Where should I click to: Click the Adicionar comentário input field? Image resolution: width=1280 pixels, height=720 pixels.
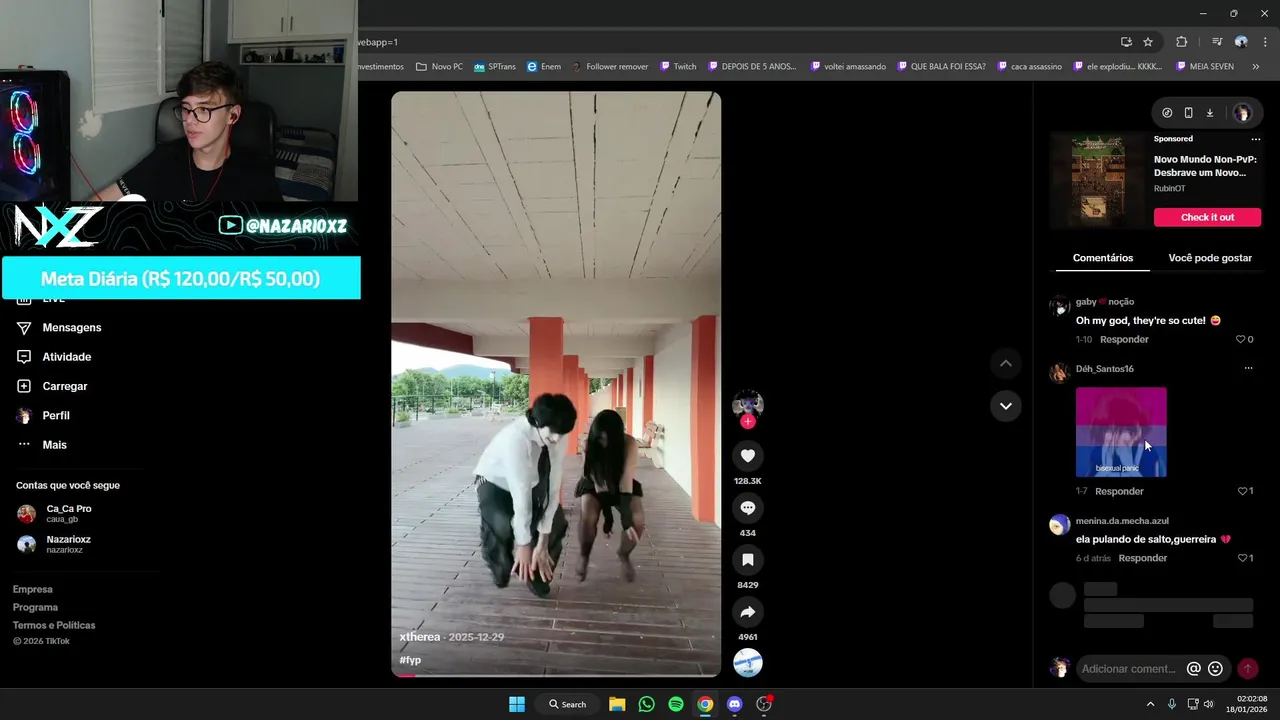[x=1127, y=669]
